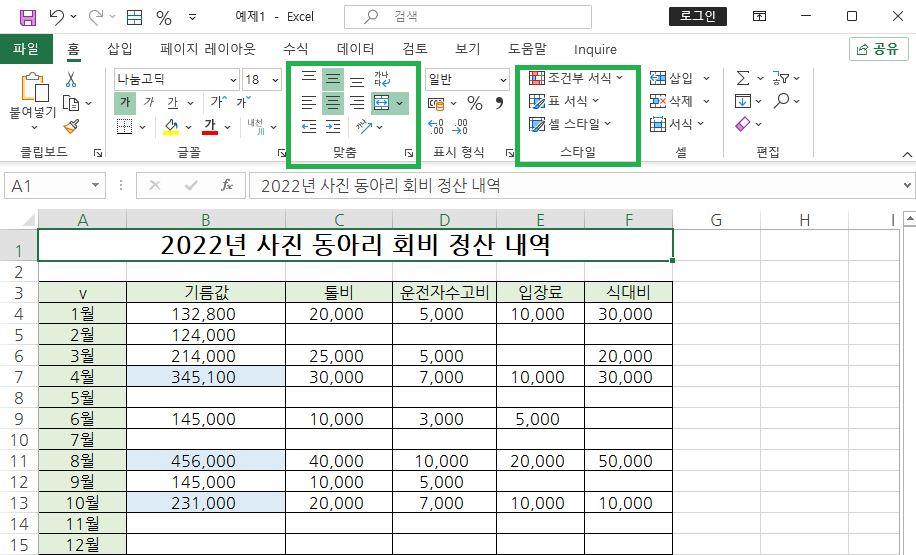Click the Insert Function fx icon
Screen dimensions: 916x555
tap(227, 186)
